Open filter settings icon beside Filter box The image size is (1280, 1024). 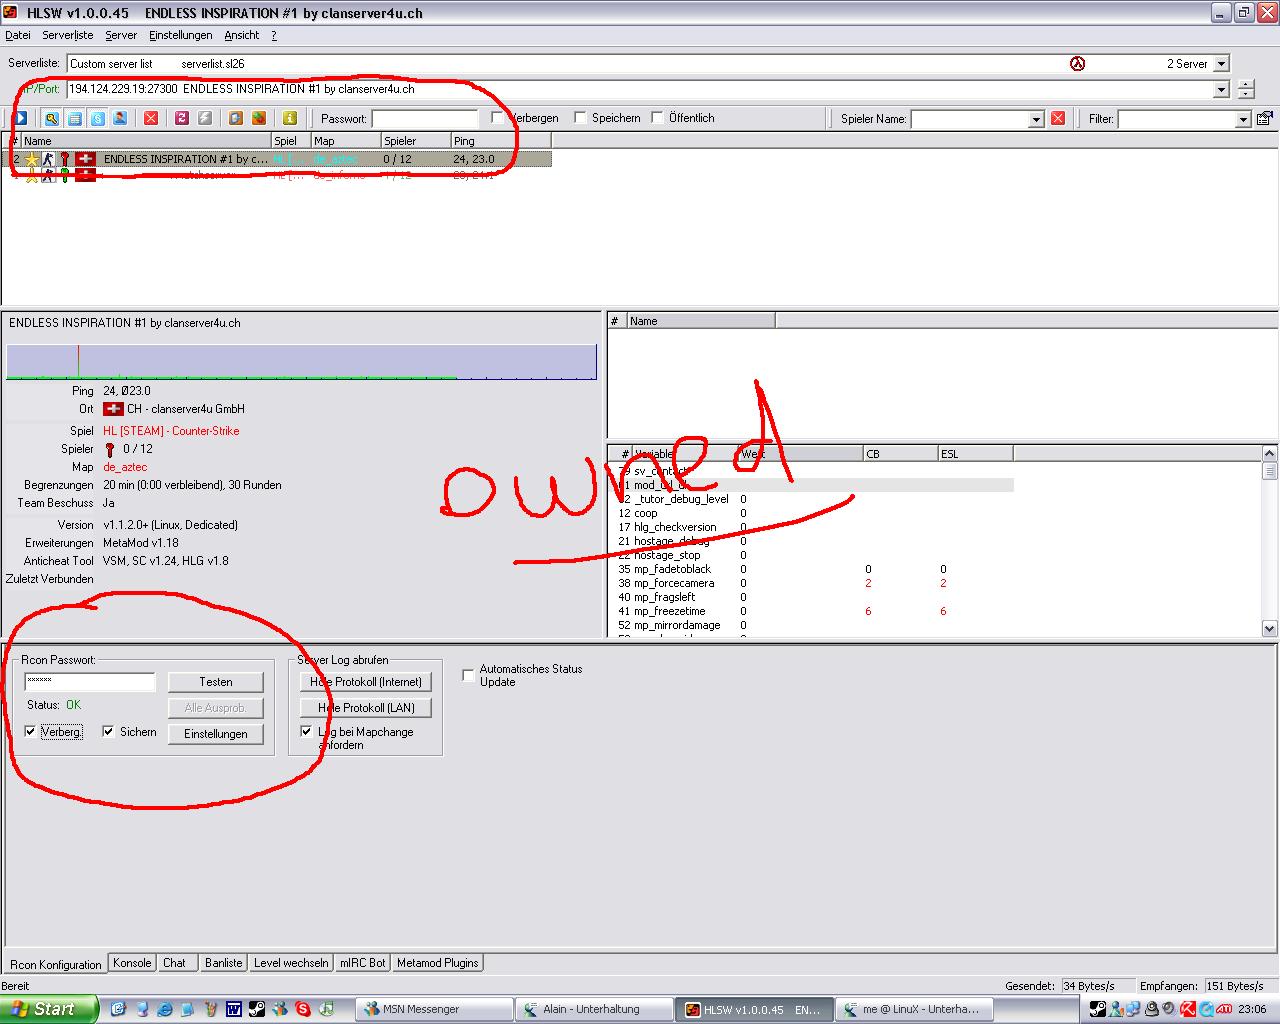click(x=1265, y=118)
